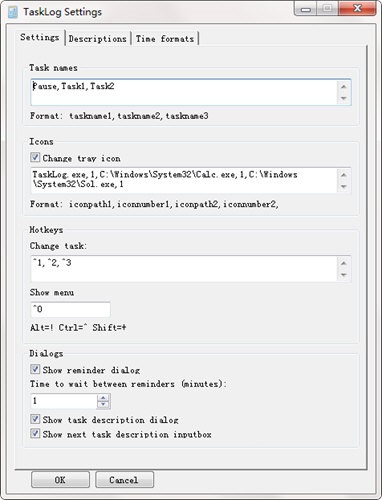The image size is (382, 500).
Task: Switch to the Descriptions tab
Action: [98, 39]
